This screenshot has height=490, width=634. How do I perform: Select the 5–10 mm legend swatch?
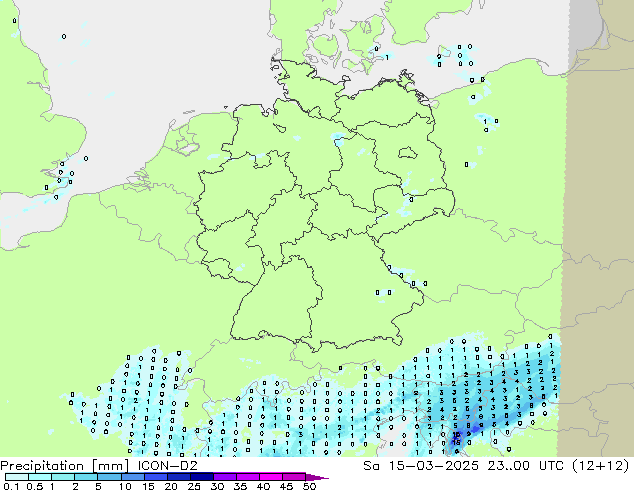(x=109, y=477)
